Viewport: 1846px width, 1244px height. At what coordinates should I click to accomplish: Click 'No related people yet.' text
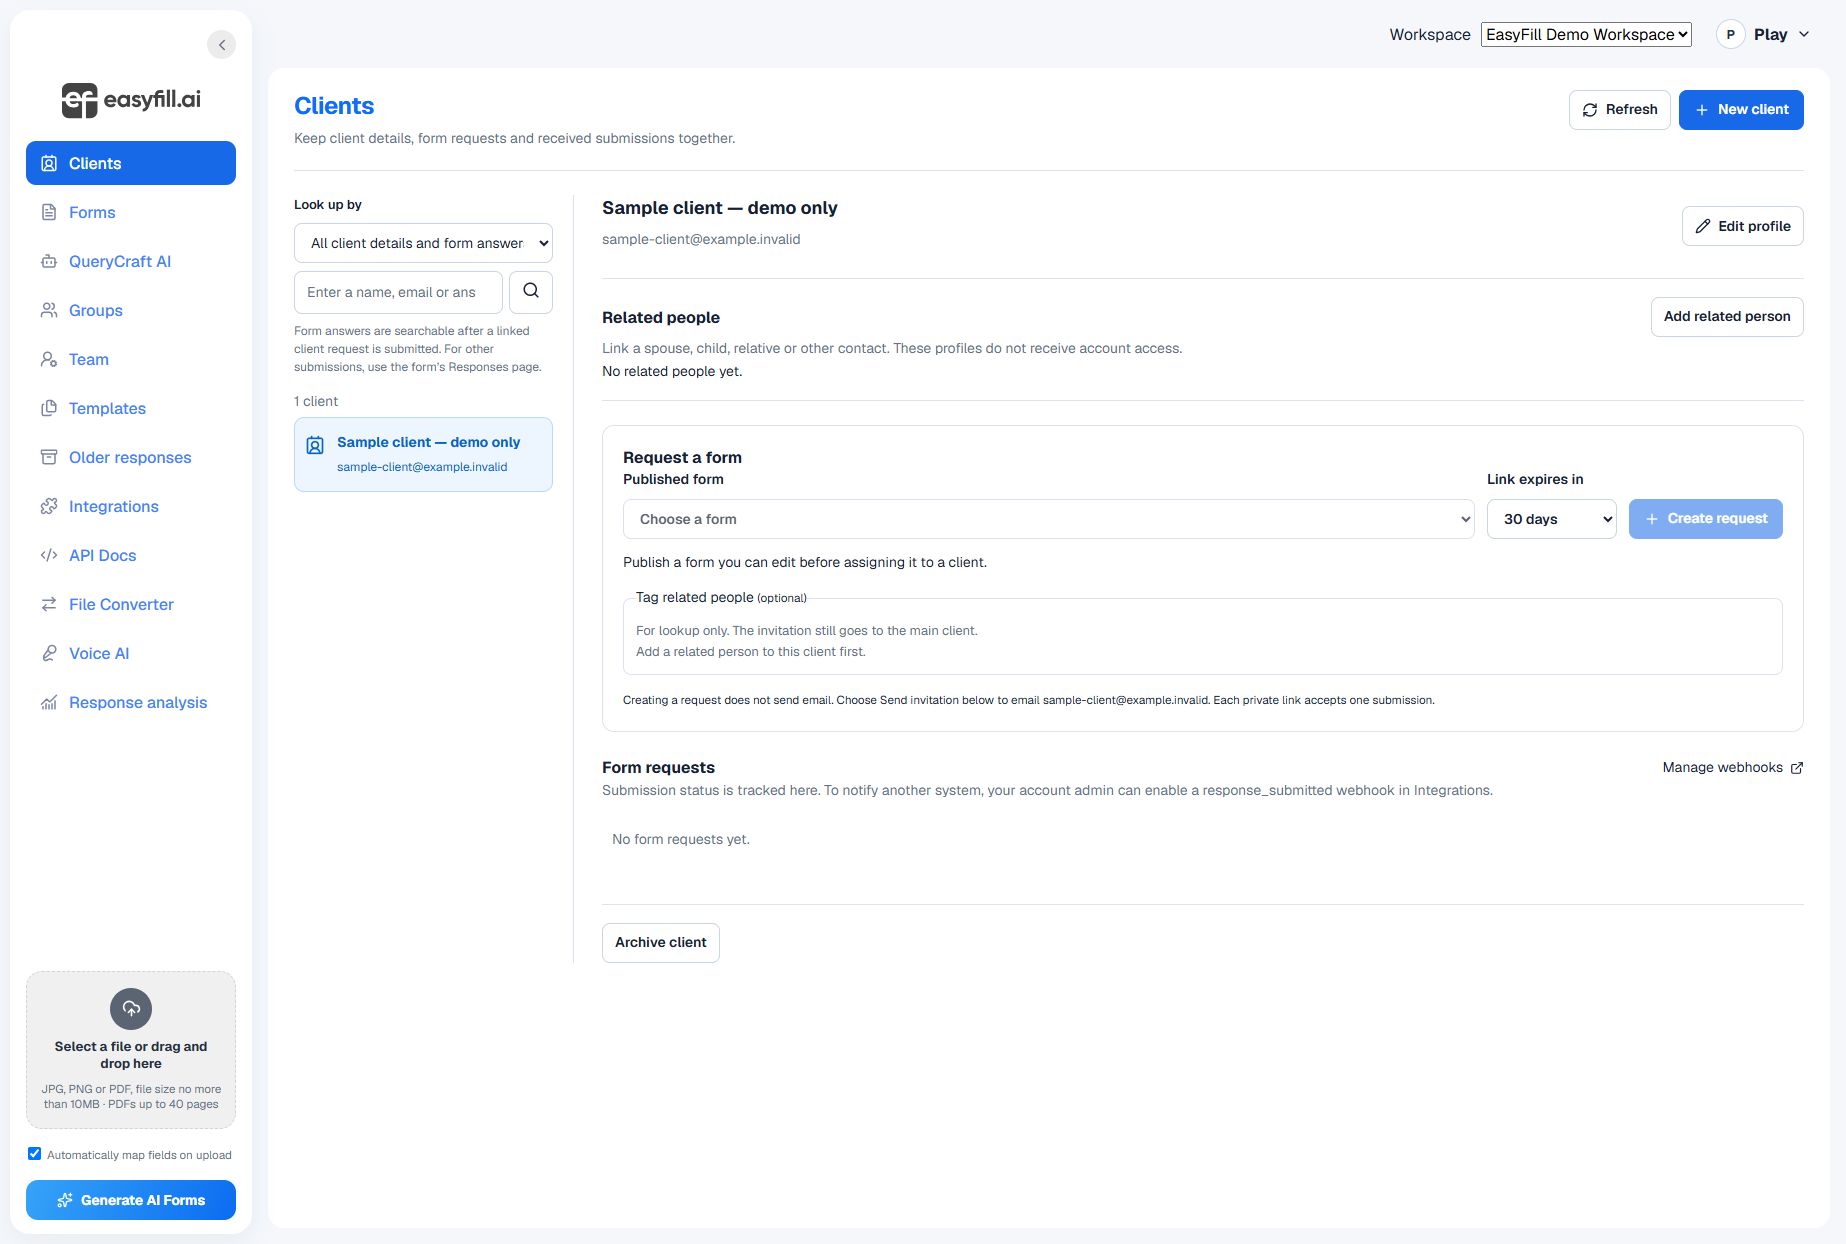672,372
